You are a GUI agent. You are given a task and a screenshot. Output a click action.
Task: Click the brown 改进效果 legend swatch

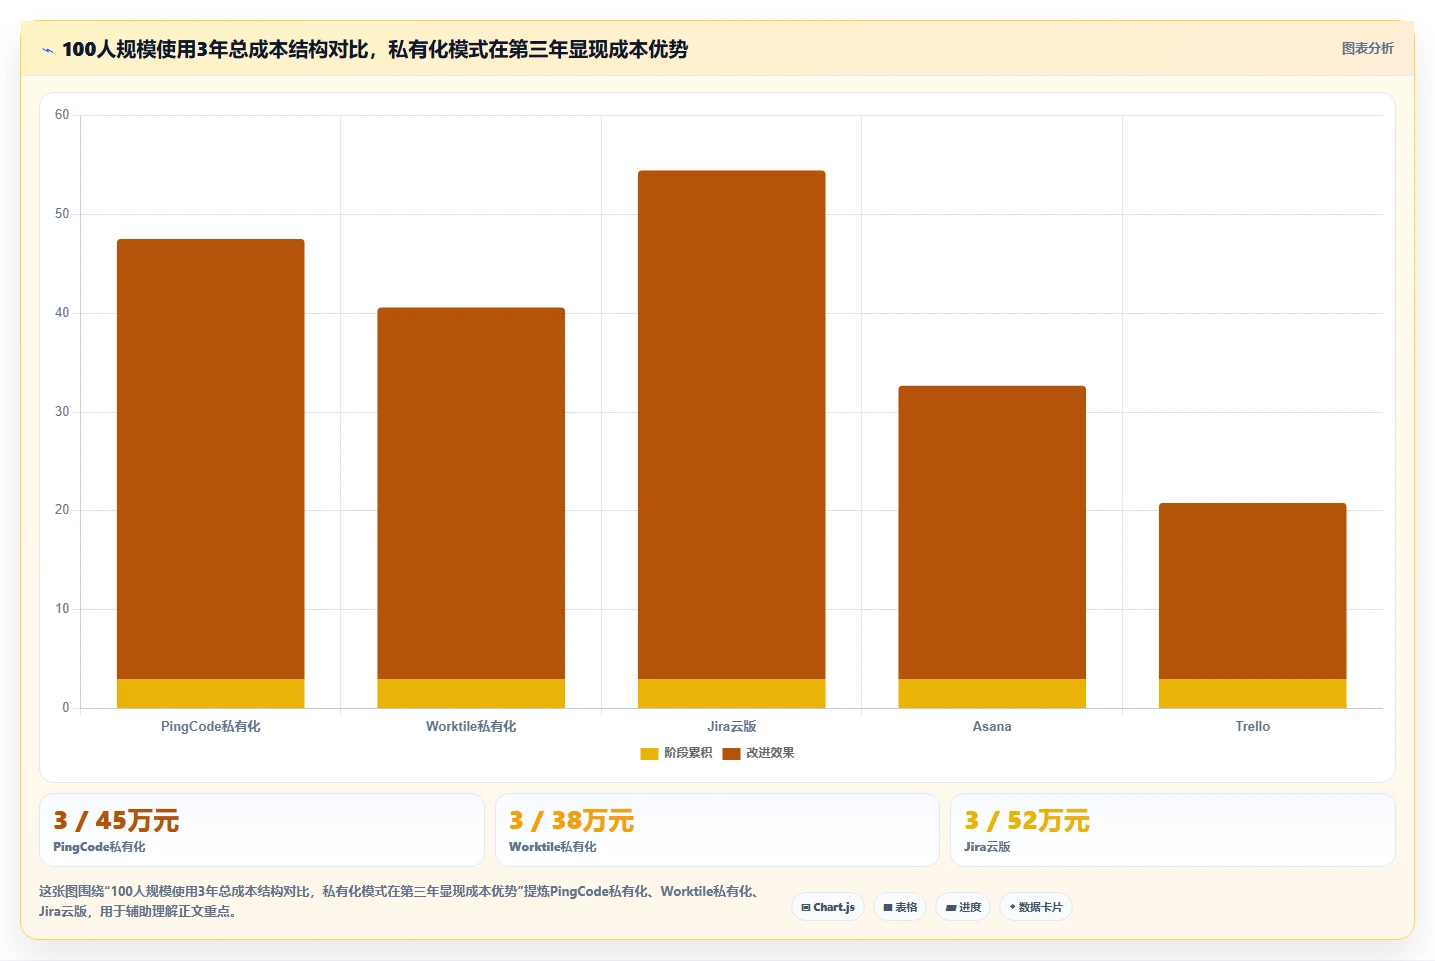(731, 754)
